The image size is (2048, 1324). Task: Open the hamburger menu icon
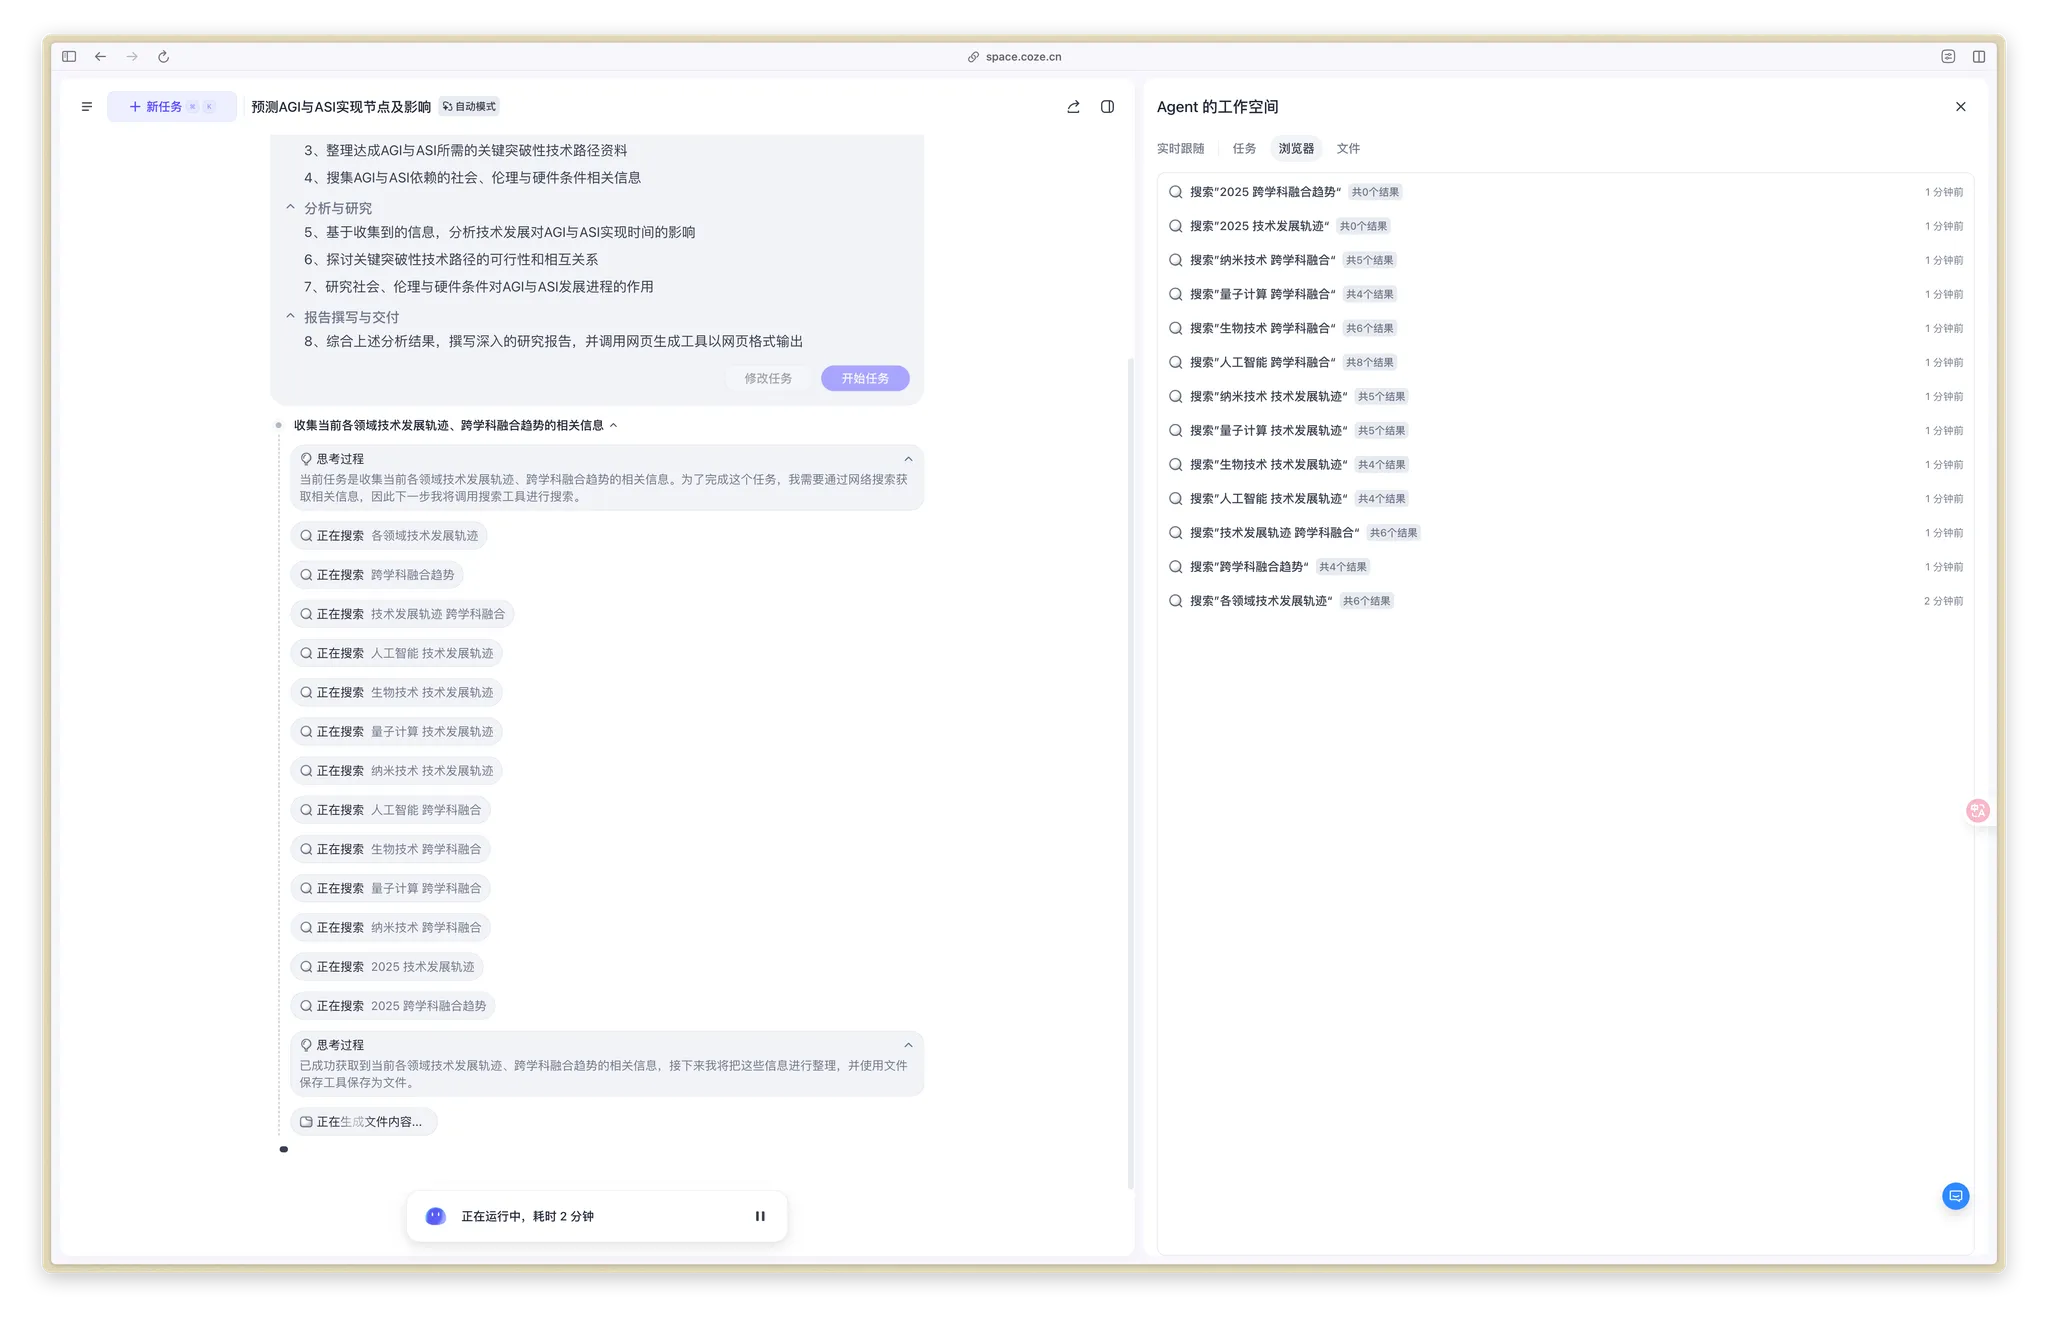pos(87,107)
